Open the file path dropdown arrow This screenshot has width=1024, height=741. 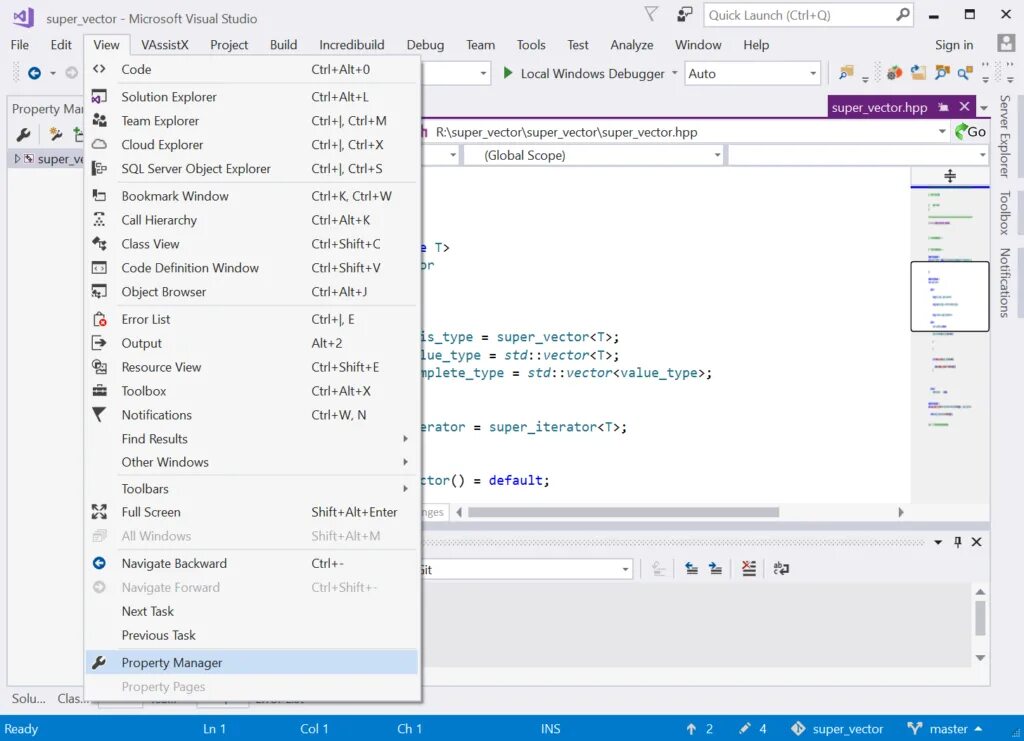(942, 132)
